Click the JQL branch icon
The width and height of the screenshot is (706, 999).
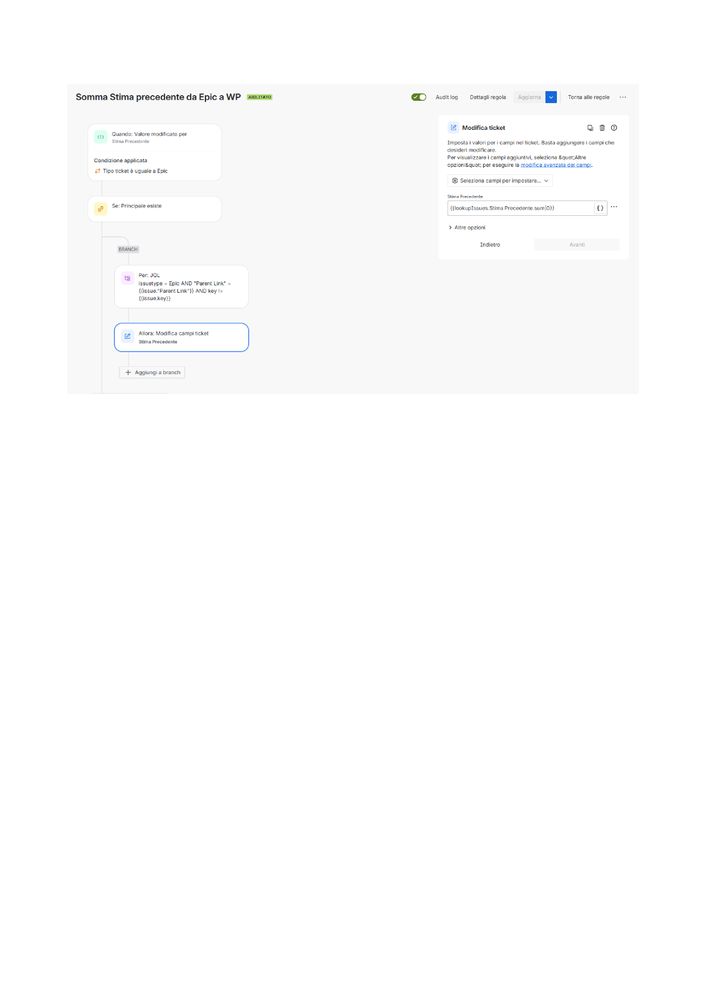127,278
